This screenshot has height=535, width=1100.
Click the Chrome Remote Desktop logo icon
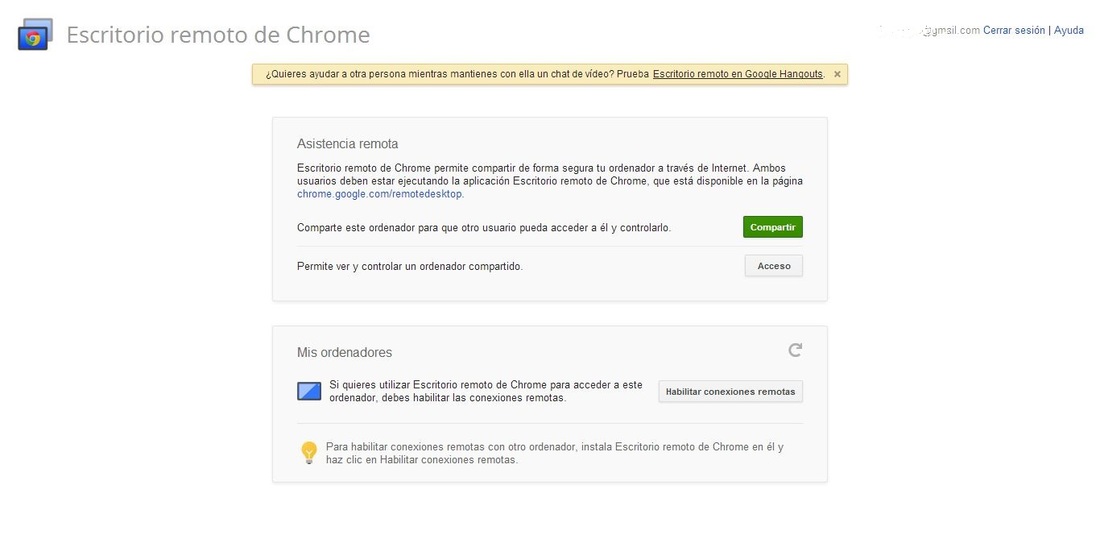(x=35, y=34)
